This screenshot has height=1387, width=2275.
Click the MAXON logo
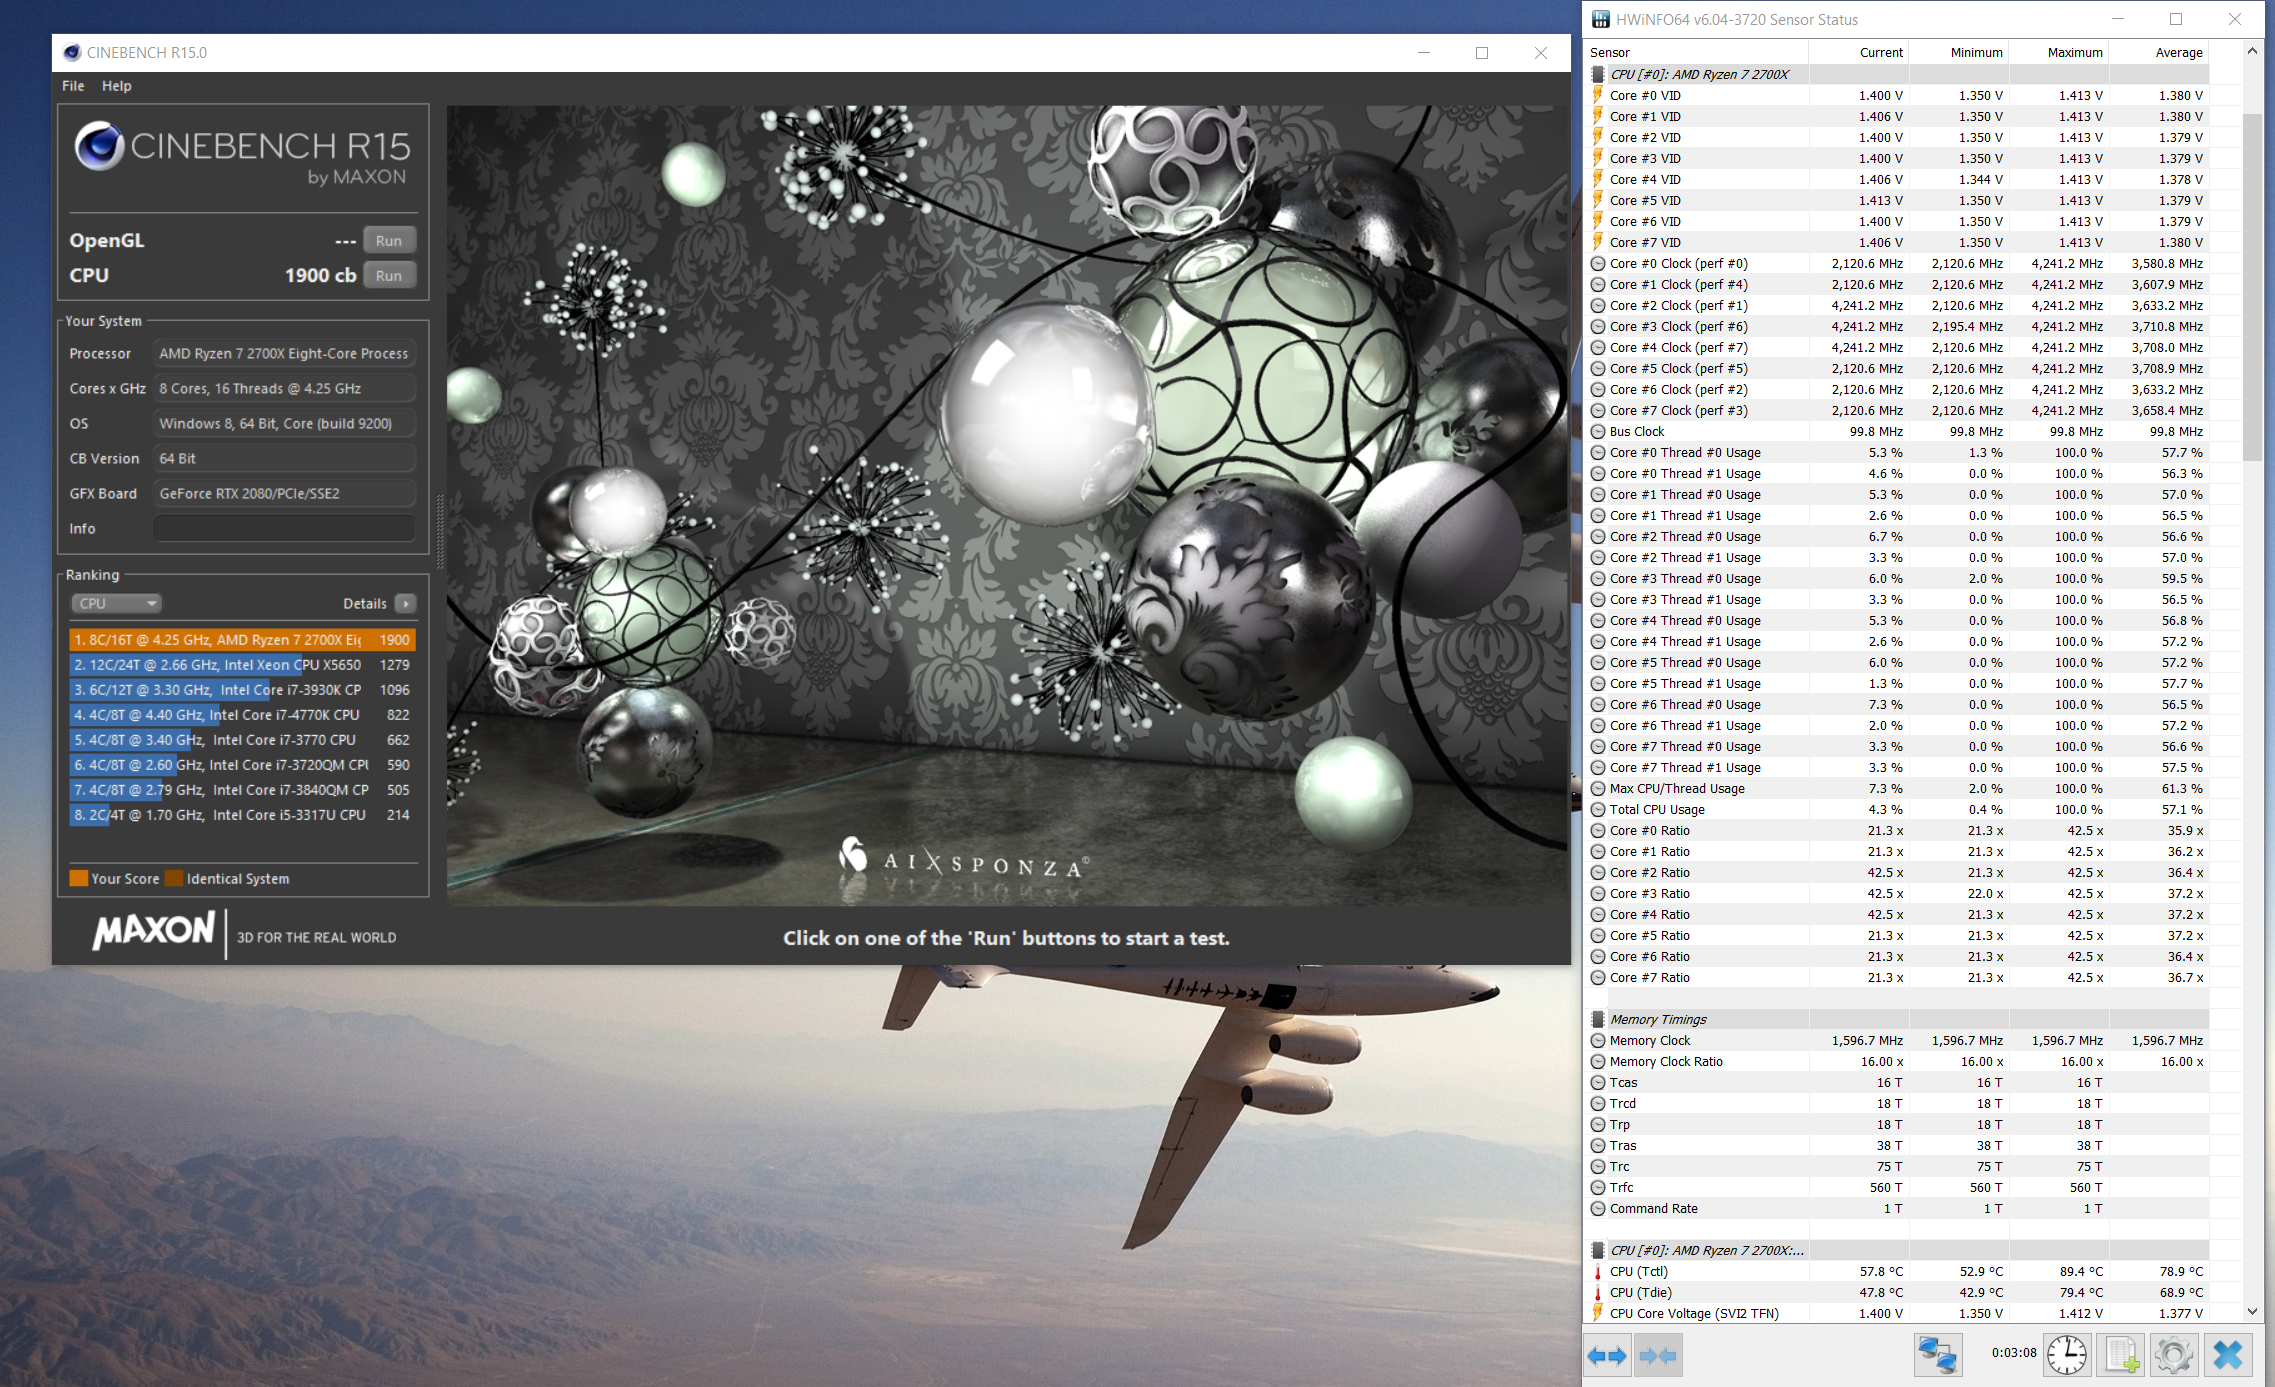(x=153, y=930)
